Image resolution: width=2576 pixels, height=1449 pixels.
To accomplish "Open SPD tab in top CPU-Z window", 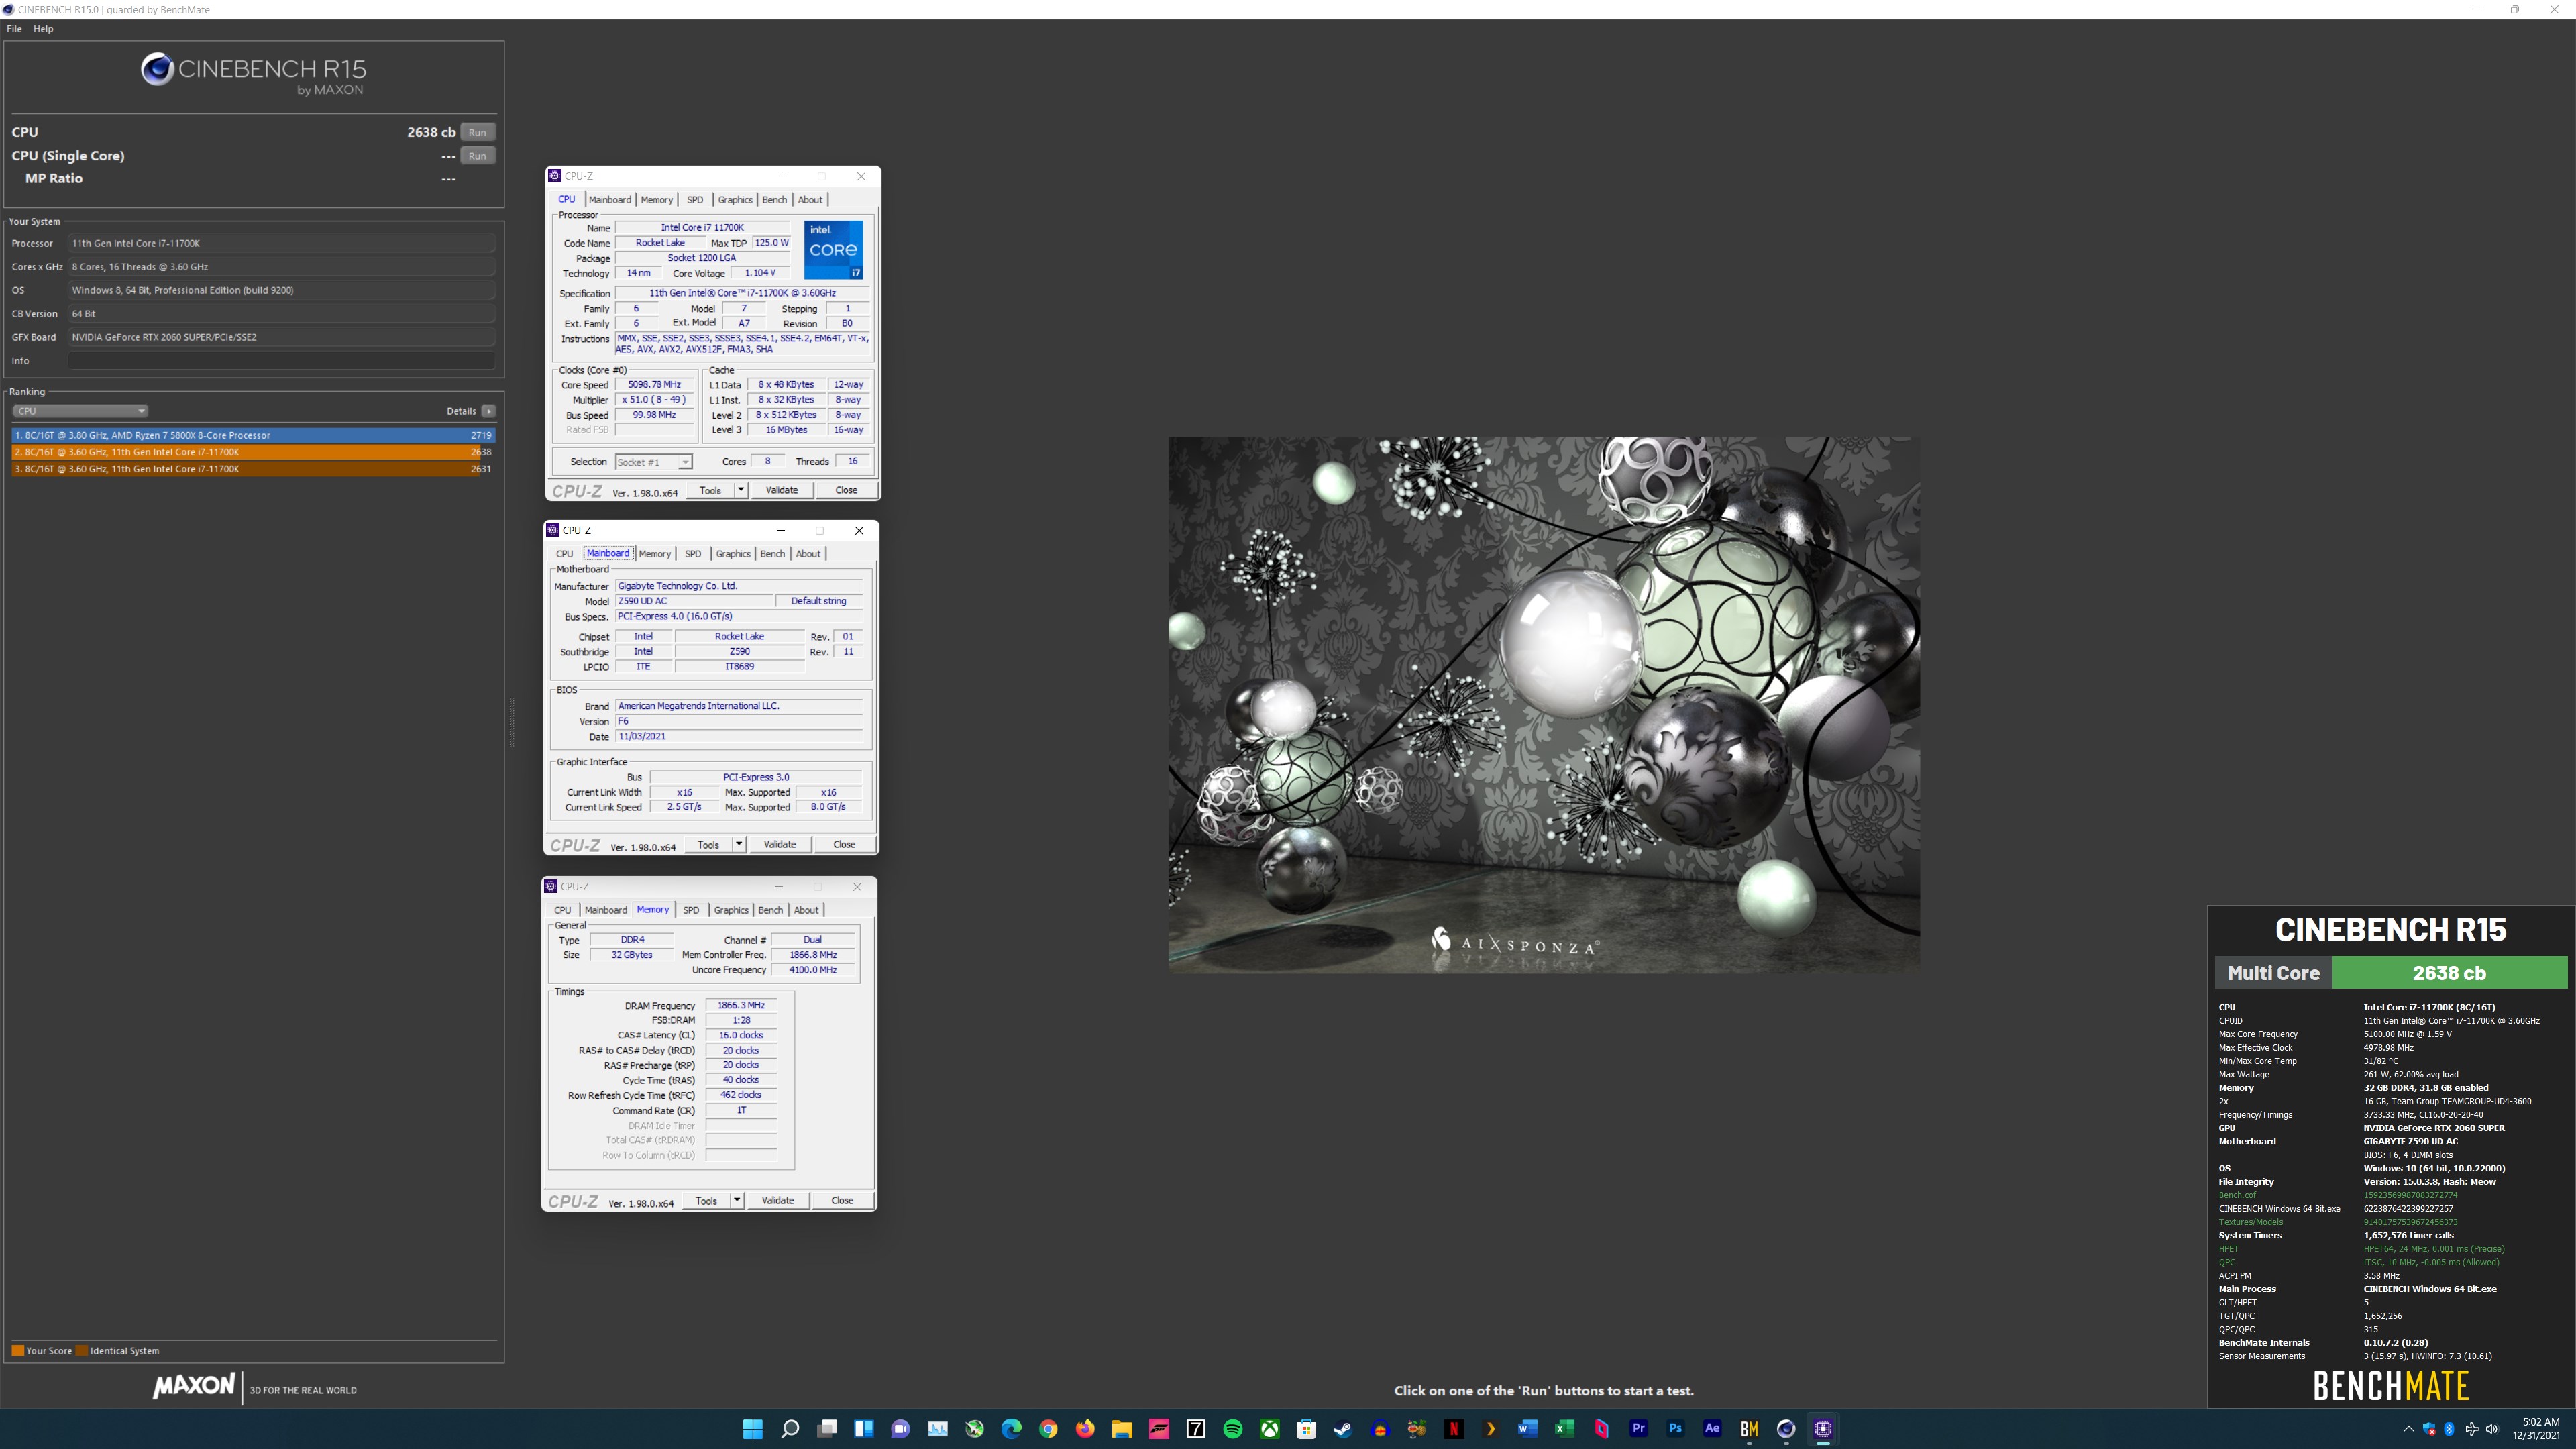I will (695, 200).
